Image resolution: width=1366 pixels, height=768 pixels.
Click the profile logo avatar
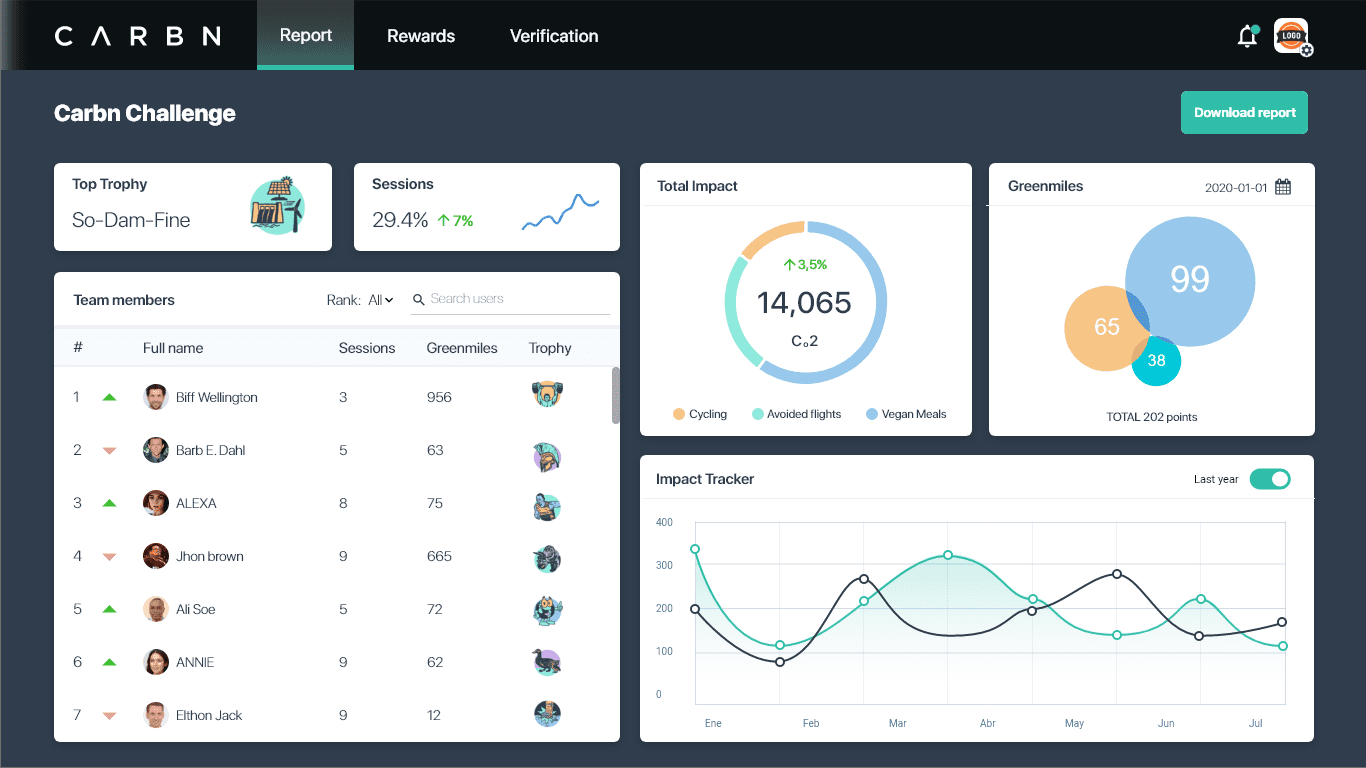pos(1291,36)
